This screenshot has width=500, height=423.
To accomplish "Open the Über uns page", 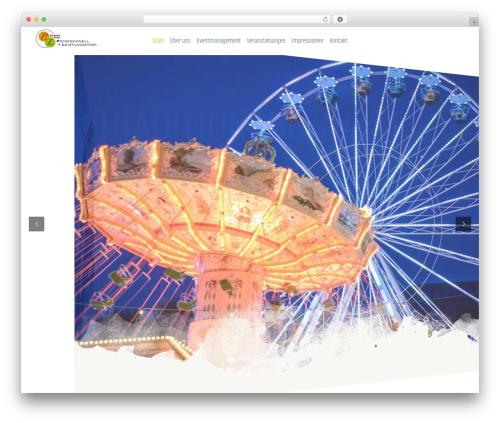I will click(x=180, y=41).
